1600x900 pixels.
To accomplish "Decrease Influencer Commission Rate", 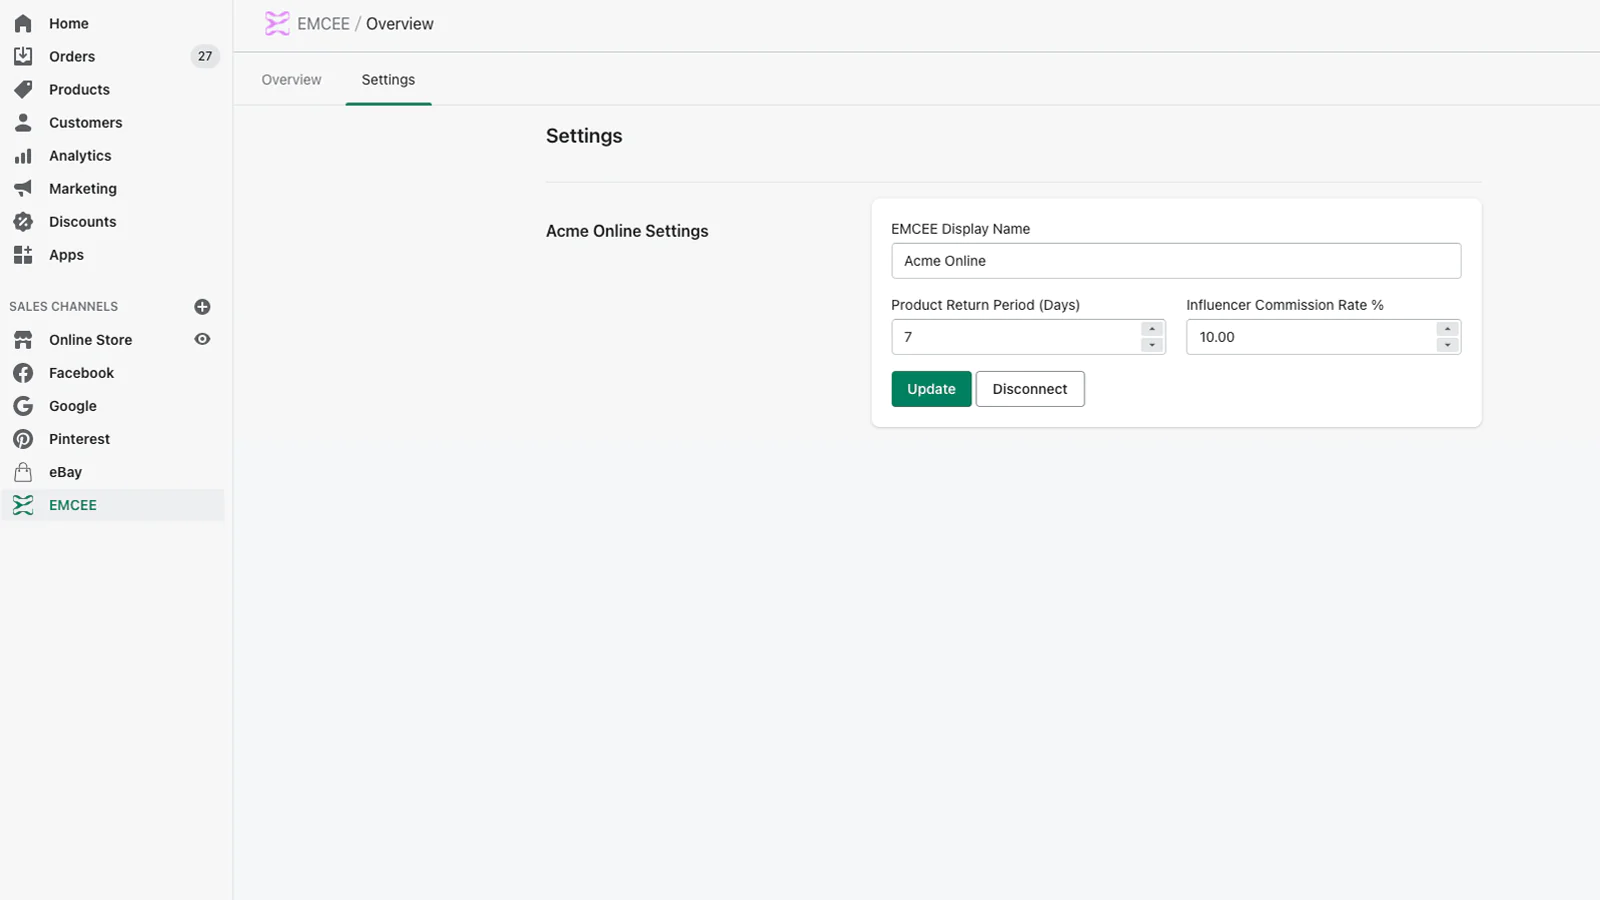I will click(x=1447, y=345).
